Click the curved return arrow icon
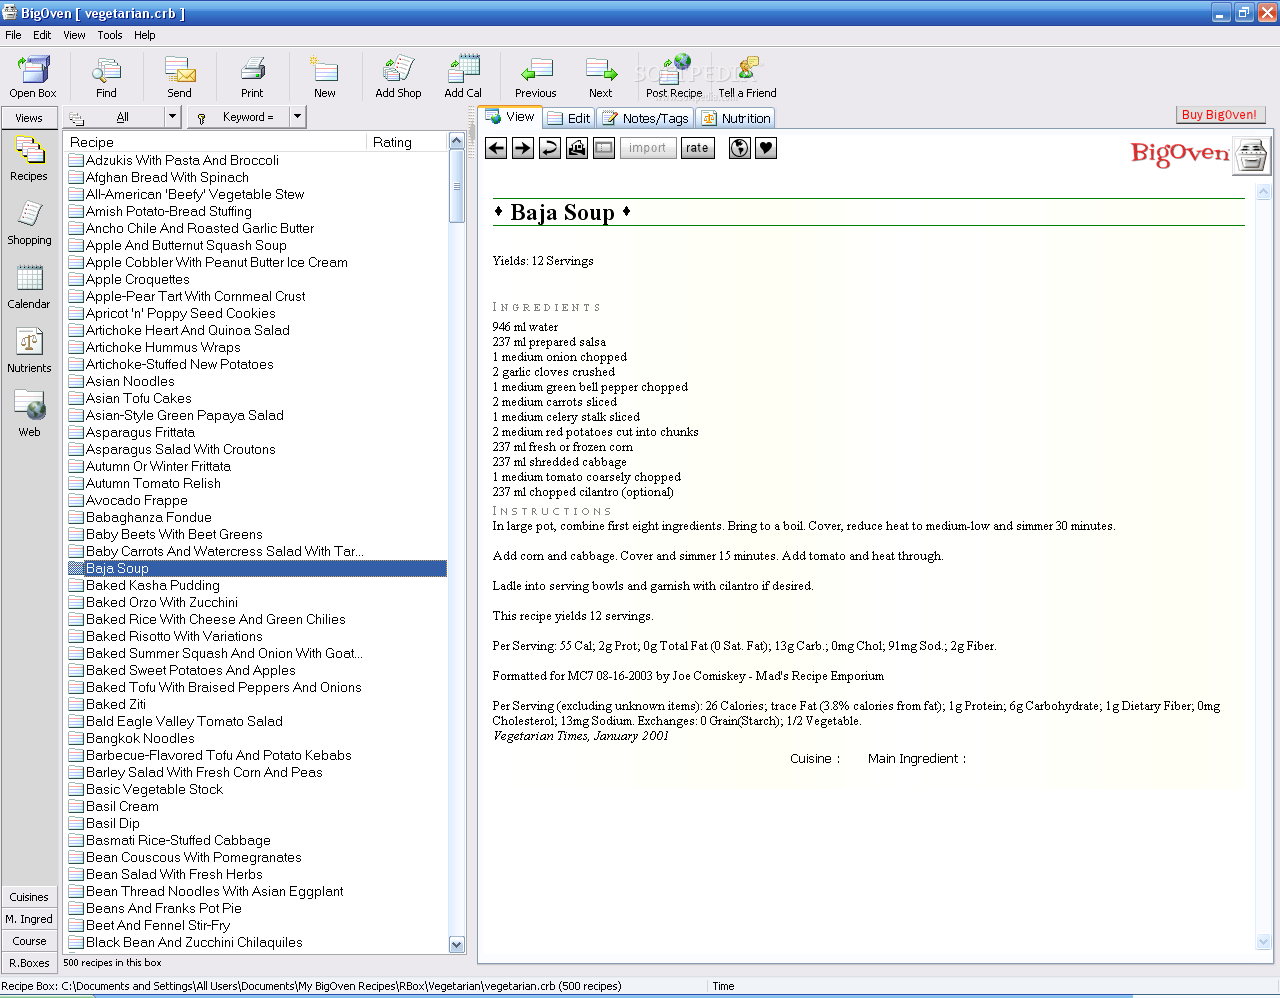This screenshot has height=998, width=1280. 550,148
